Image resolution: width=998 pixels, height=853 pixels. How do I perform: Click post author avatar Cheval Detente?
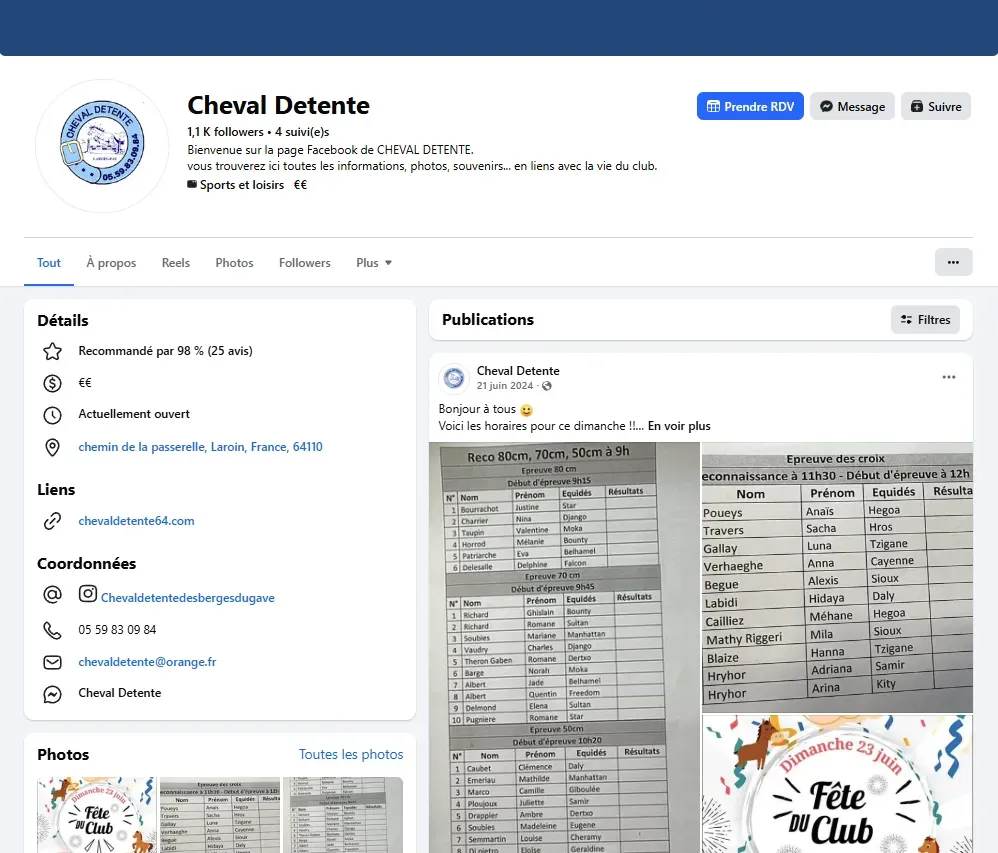click(x=454, y=379)
